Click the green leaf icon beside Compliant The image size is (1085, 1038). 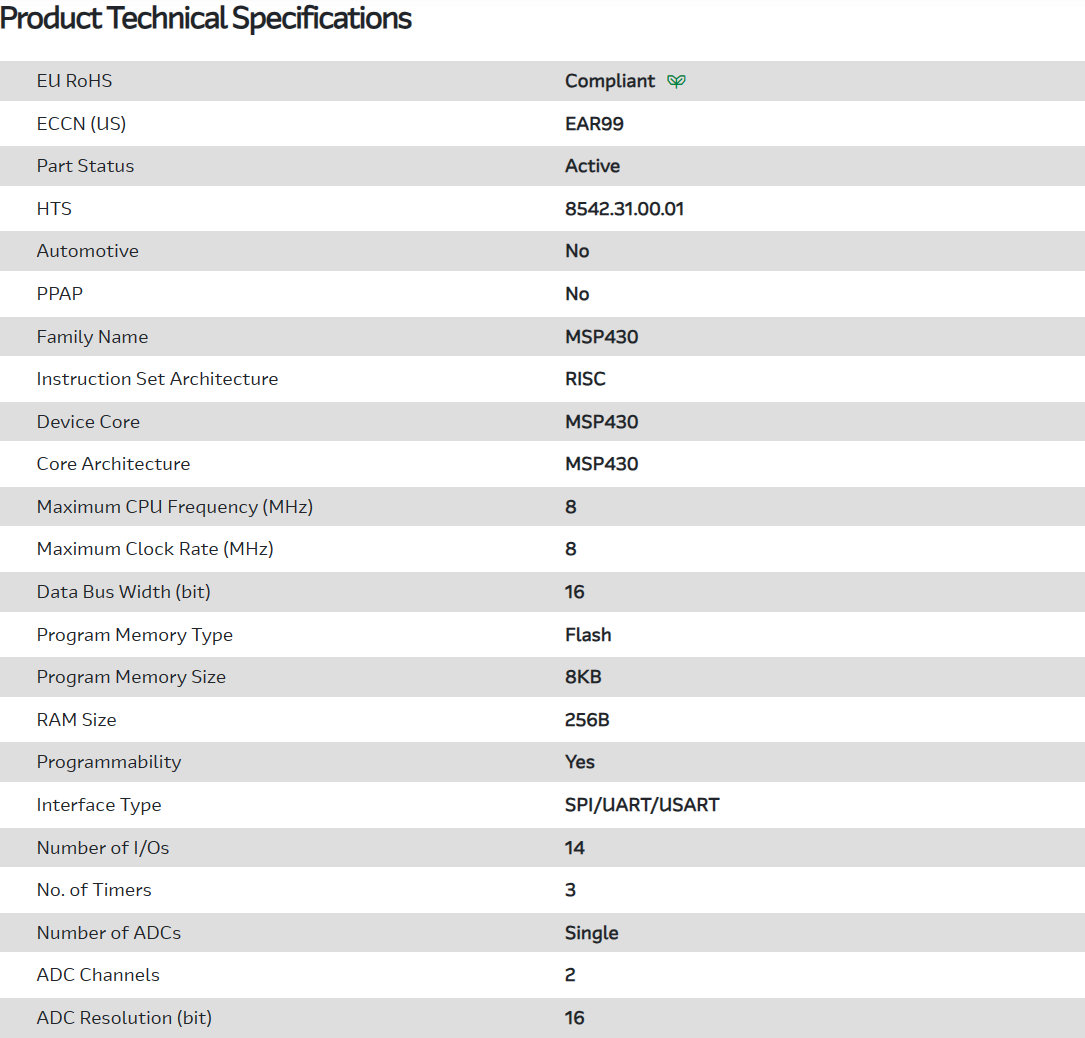tap(677, 81)
